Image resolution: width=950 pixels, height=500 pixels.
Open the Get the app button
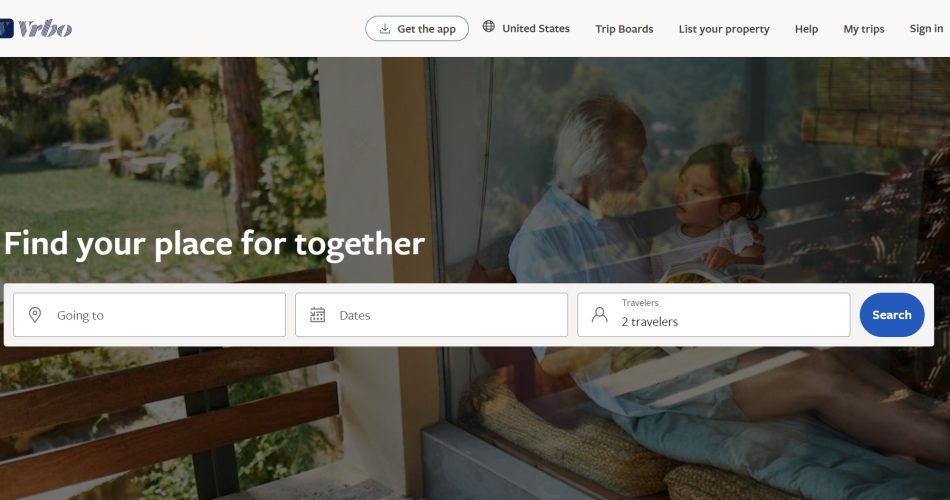click(x=417, y=28)
